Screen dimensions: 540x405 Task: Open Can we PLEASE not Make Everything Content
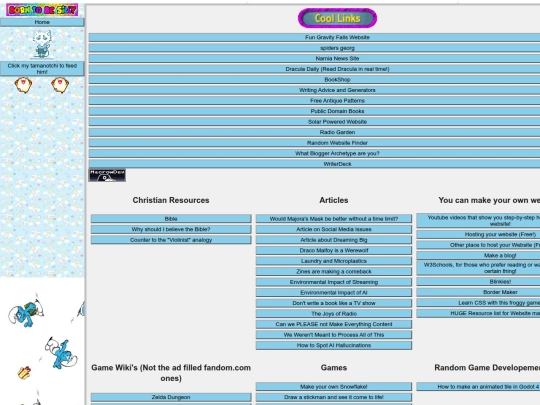point(334,324)
